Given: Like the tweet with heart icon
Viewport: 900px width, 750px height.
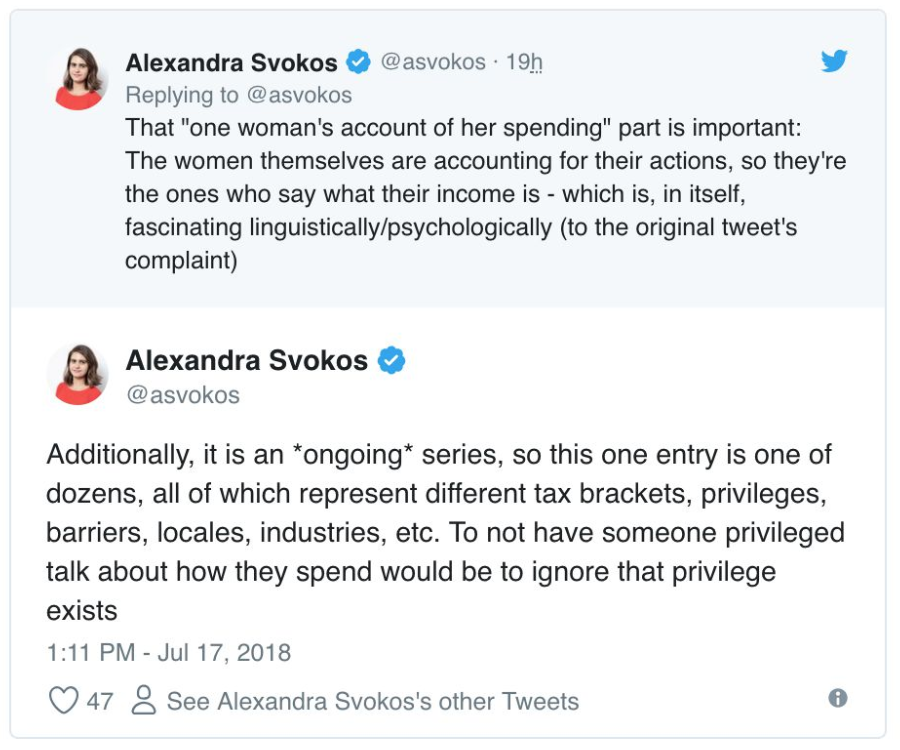Looking at the screenshot, I should pyautogui.click(x=63, y=701).
